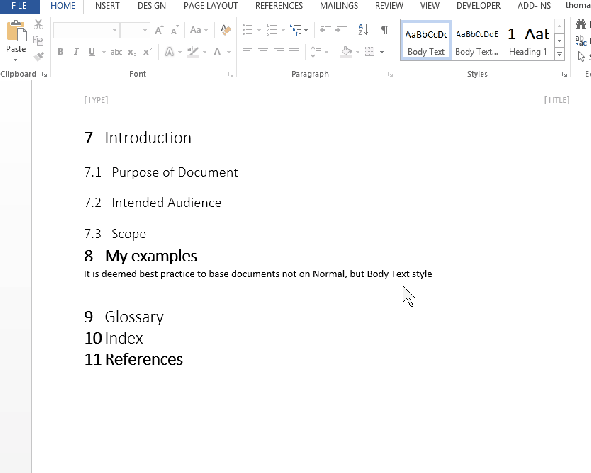Click the [TITLE] header placeholder
This screenshot has height=473, width=591.
click(x=557, y=100)
